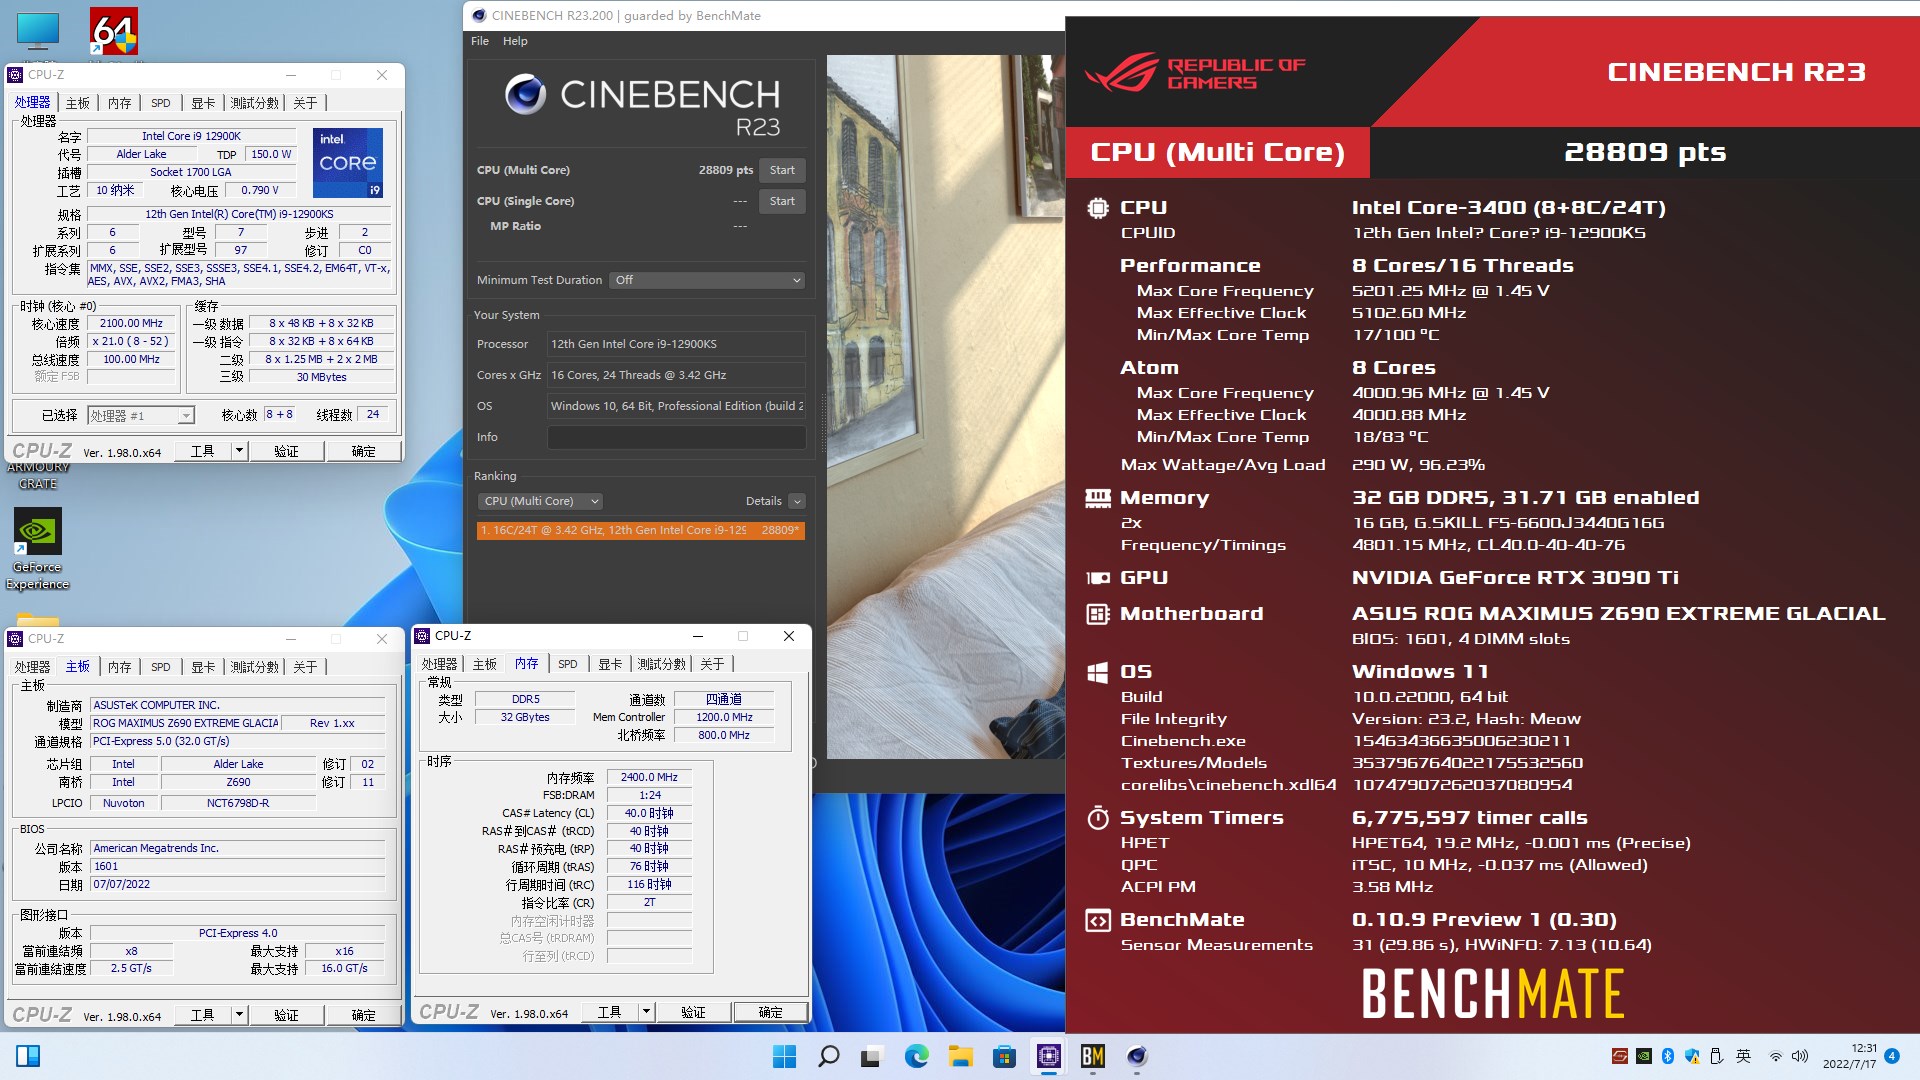This screenshot has height=1080, width=1920.
Task: Click the Cinebench Info input field
Action: [x=676, y=437]
